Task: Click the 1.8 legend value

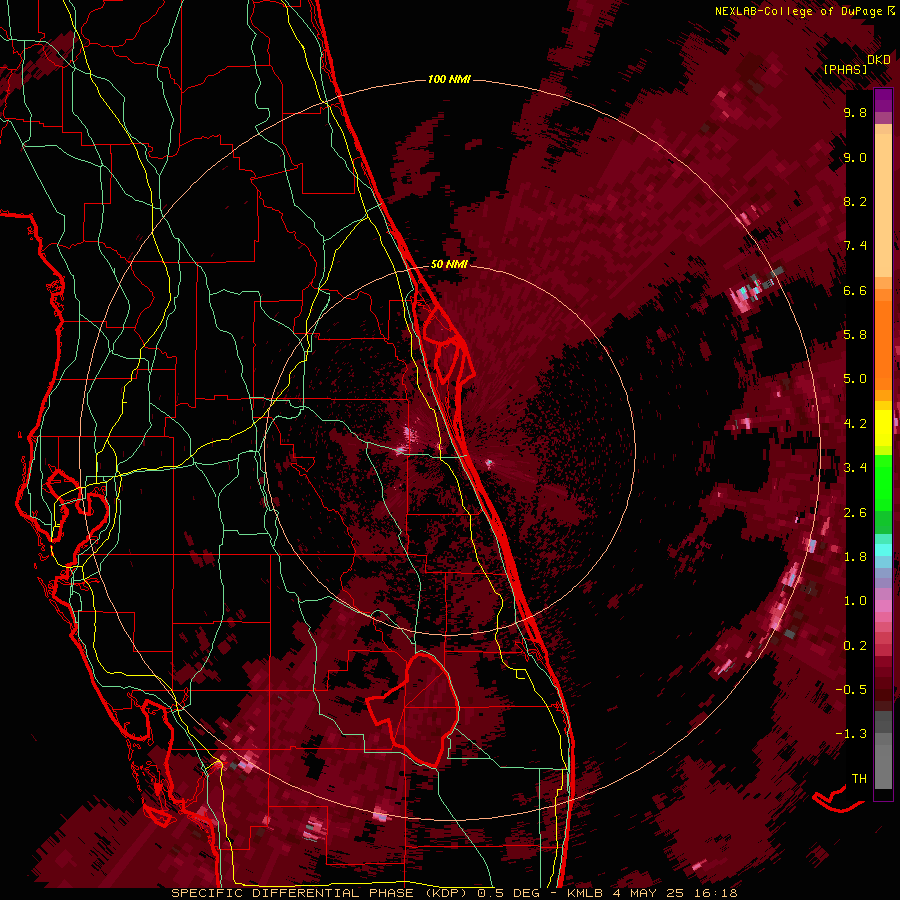Action: [x=855, y=557]
